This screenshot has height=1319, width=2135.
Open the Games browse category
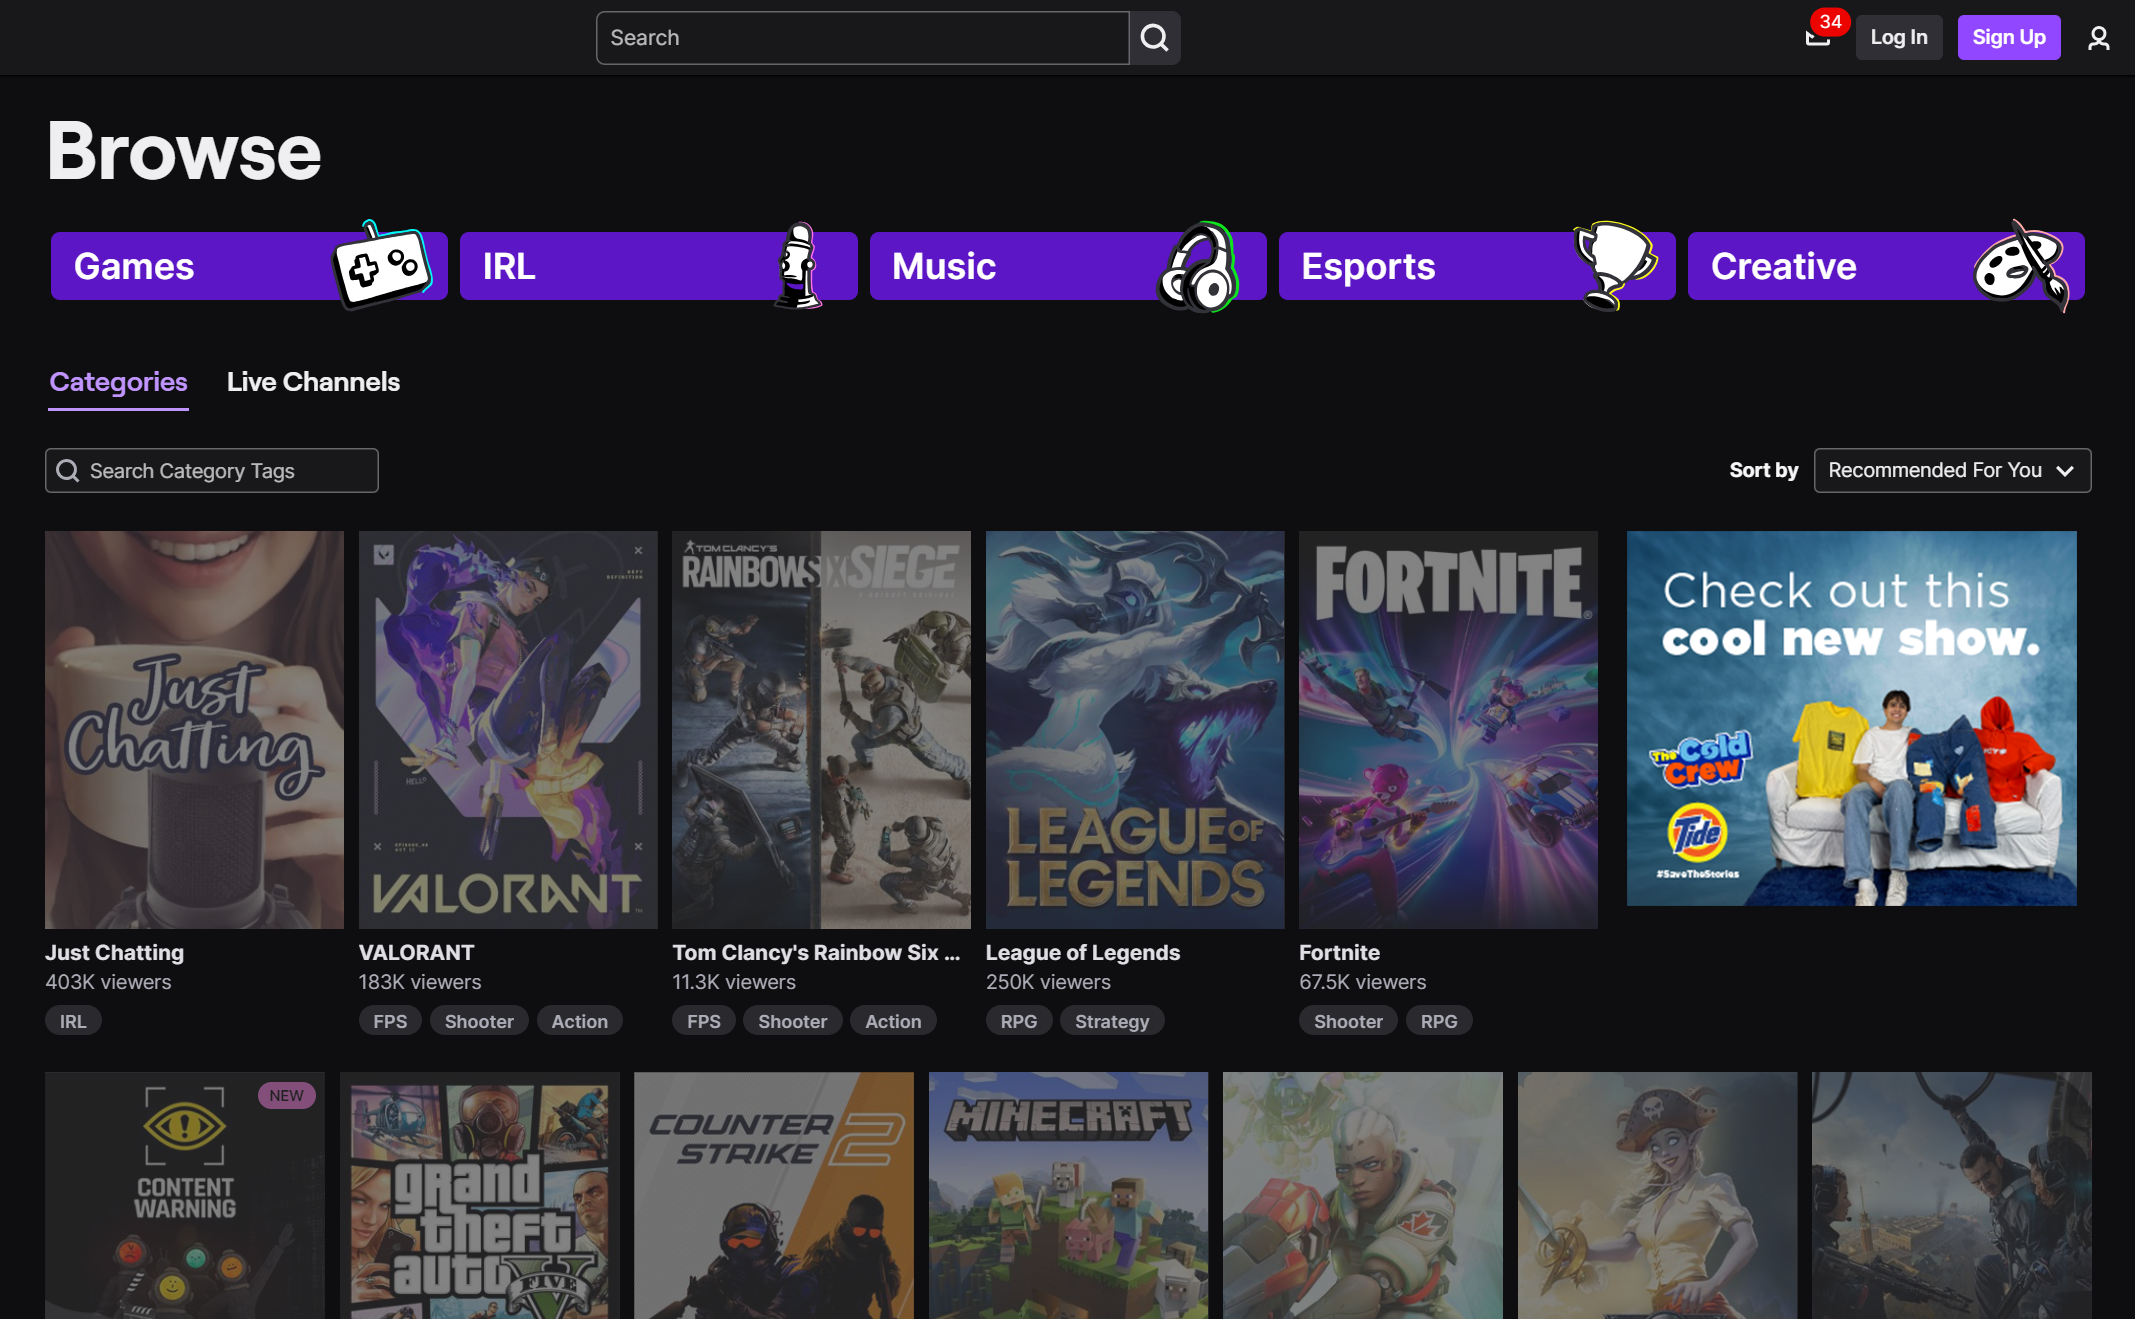(x=249, y=266)
